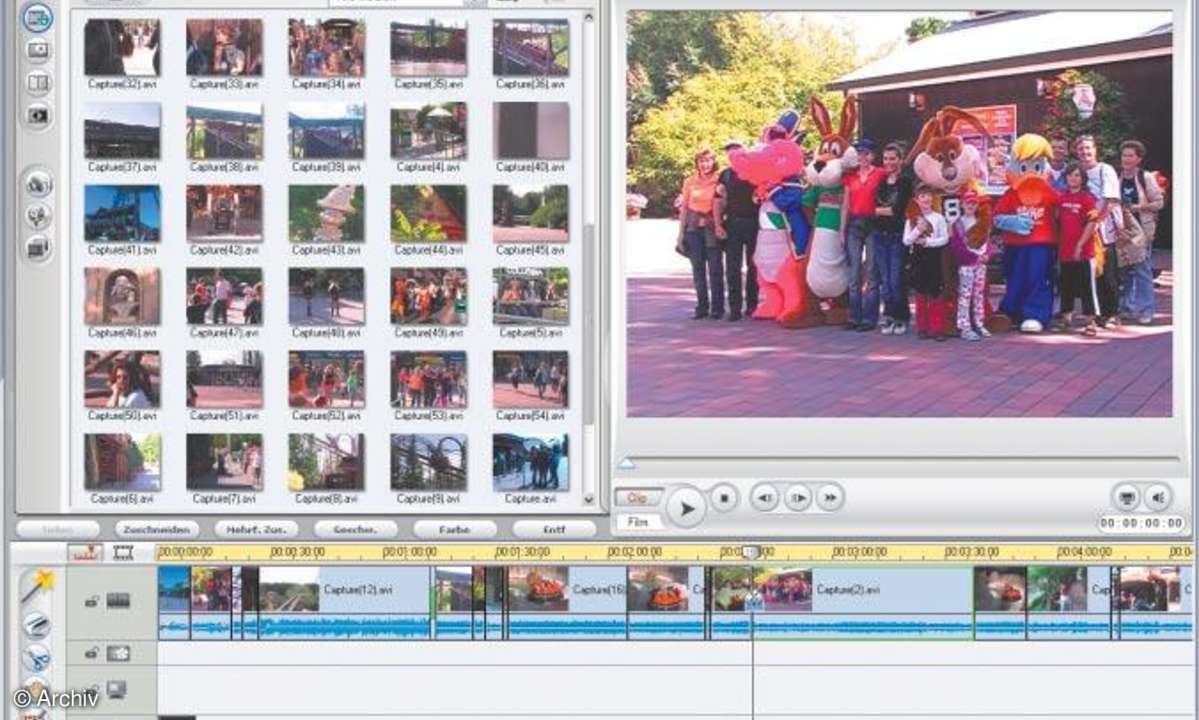
Task: Open the audio library sidebar icon
Action: (x=37, y=183)
